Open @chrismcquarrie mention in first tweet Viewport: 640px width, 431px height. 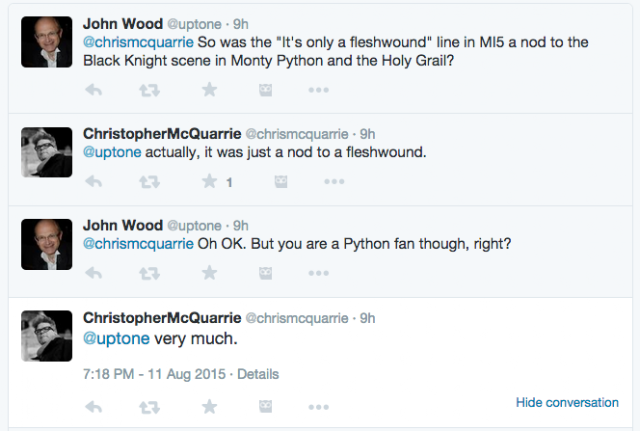pyautogui.click(x=138, y=42)
